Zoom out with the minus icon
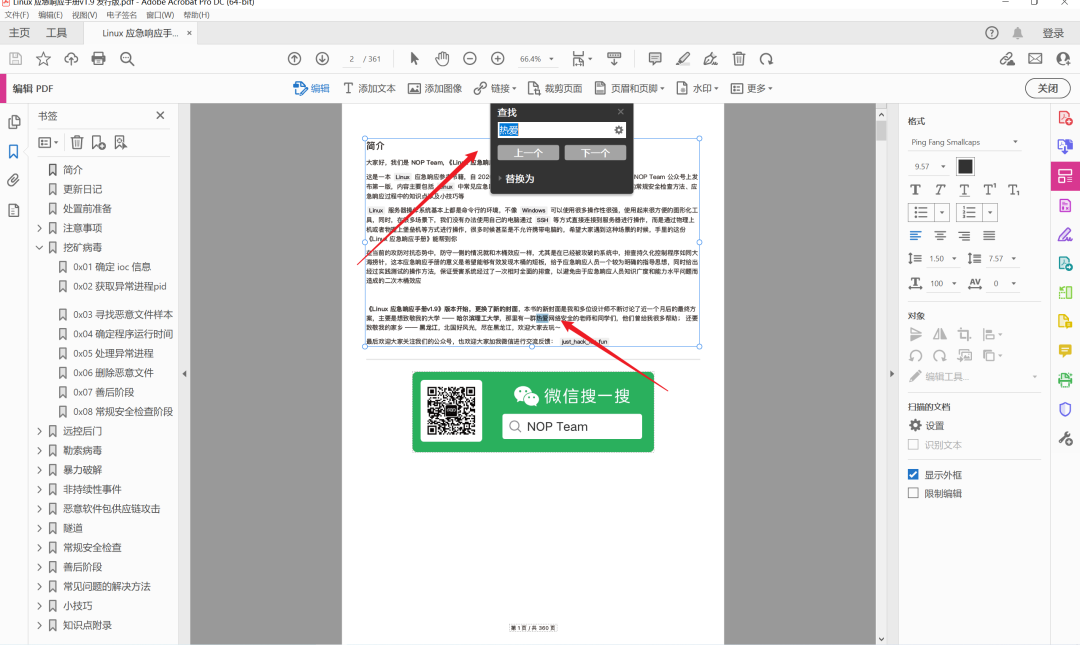The image size is (1080, 645). click(x=470, y=59)
